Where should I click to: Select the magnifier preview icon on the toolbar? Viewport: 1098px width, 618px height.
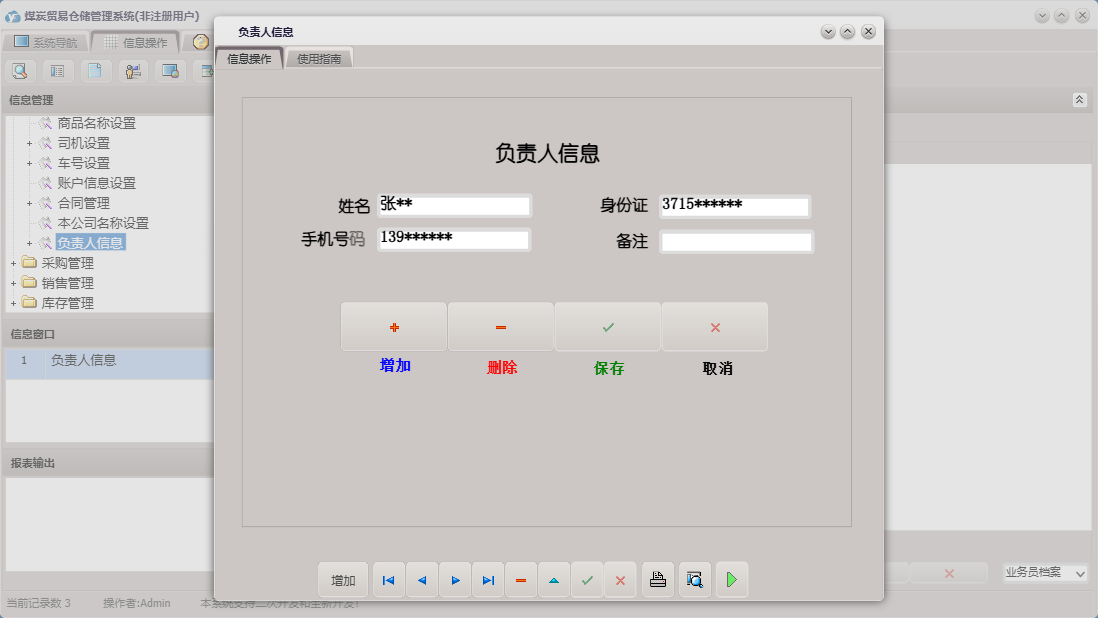(20, 71)
